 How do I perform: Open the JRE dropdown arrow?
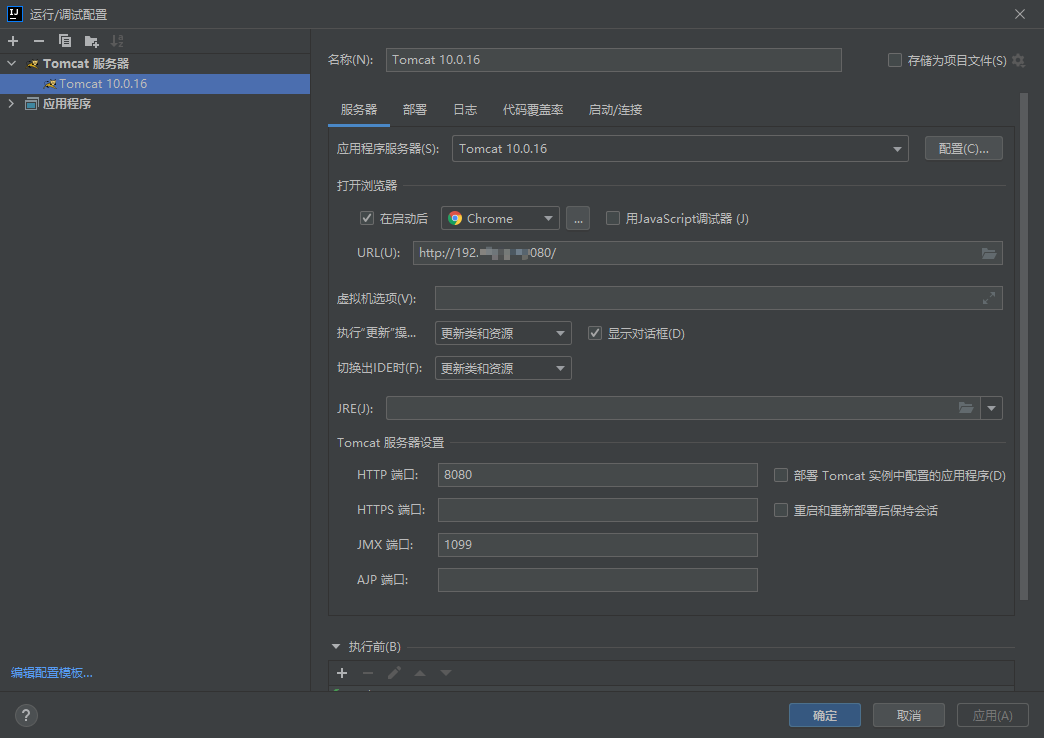pos(991,408)
